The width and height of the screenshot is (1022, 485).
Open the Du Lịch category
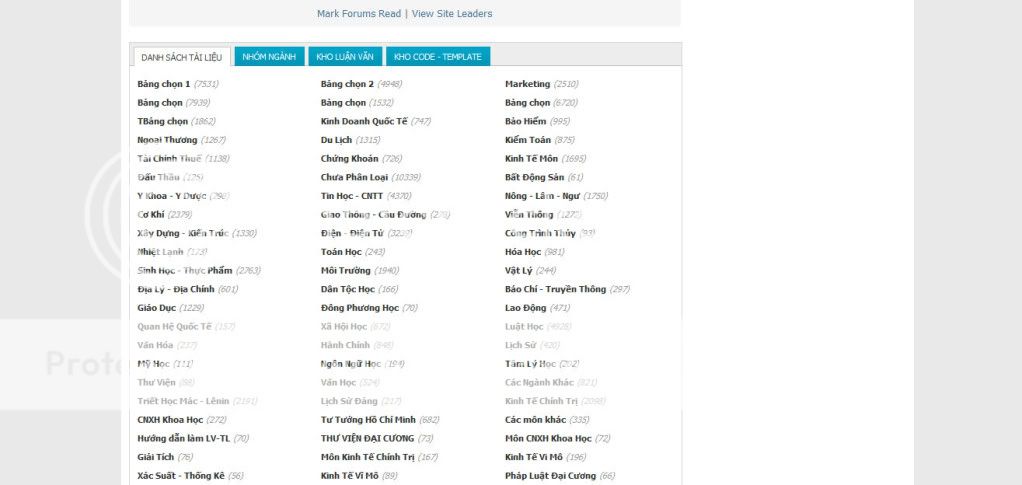pyautogui.click(x=336, y=140)
